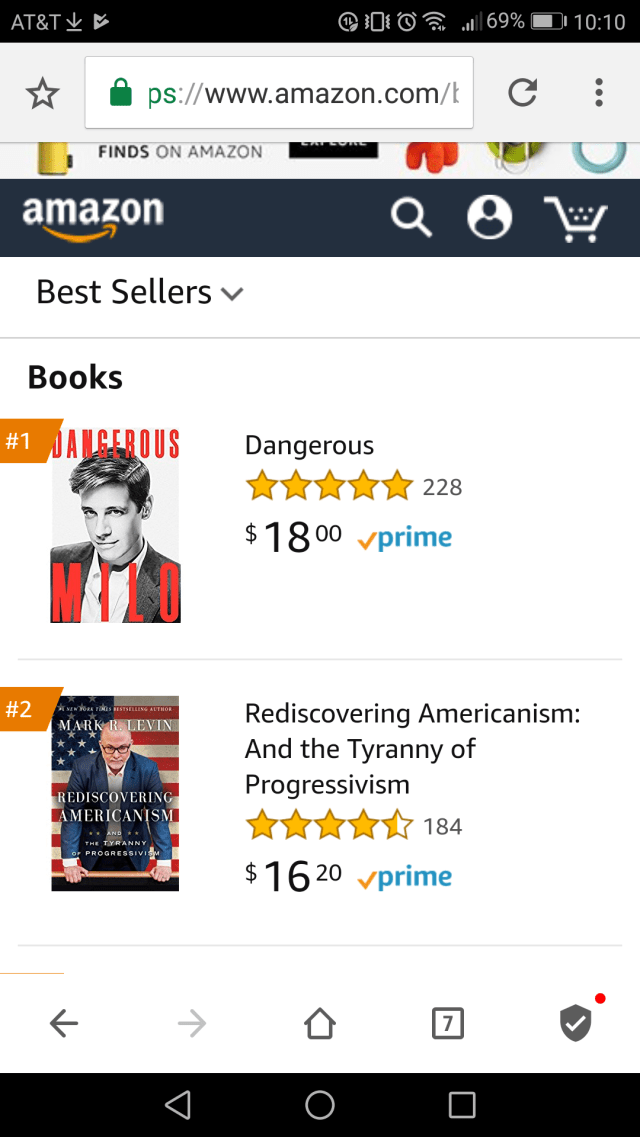Tap the Amazon search magnifier icon
This screenshot has width=640, height=1137.
411,217
